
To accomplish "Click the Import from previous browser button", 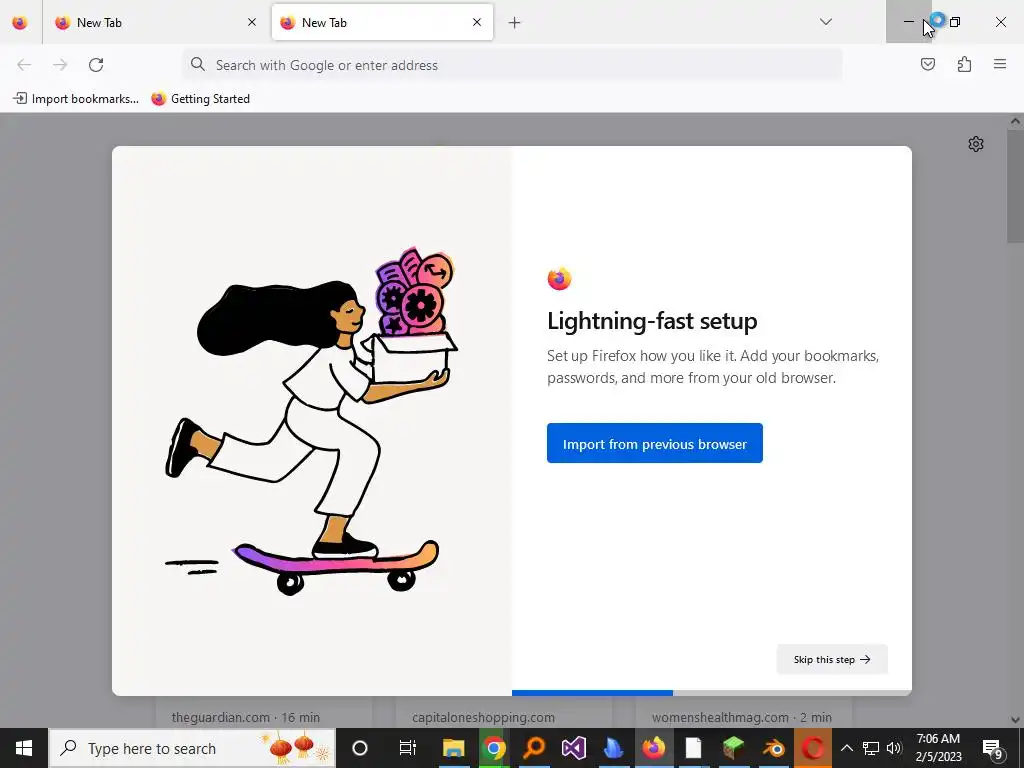I will (654, 443).
